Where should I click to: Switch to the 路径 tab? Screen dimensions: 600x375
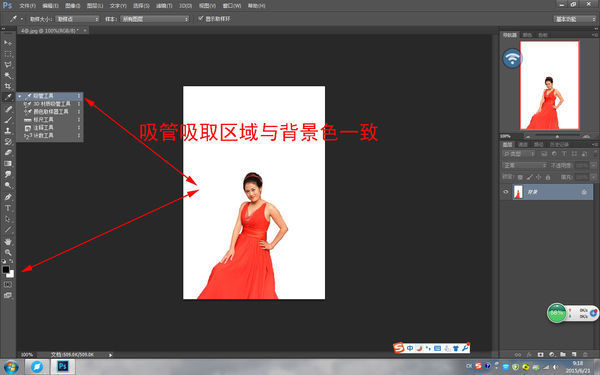pyautogui.click(x=539, y=144)
